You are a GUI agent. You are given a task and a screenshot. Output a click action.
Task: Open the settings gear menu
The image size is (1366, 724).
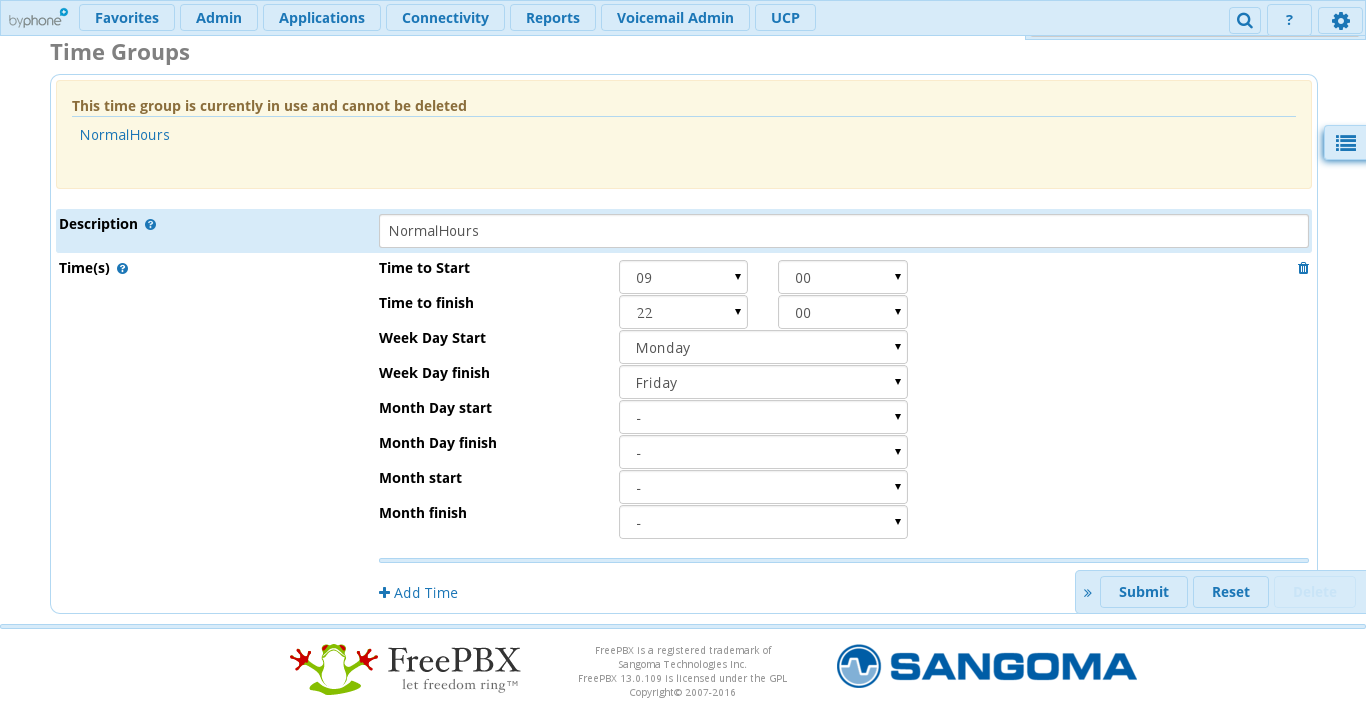1340,20
